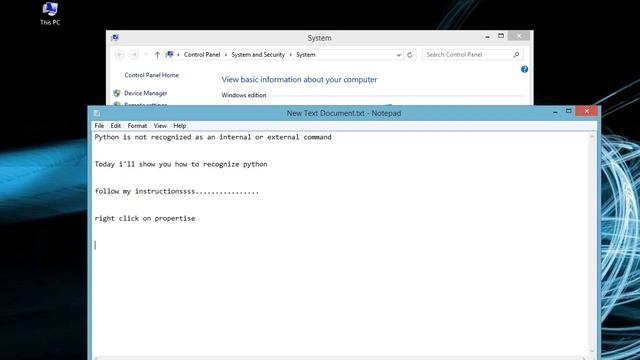640x360 pixels.
Task: Close the Notepad window
Action: click(587, 111)
